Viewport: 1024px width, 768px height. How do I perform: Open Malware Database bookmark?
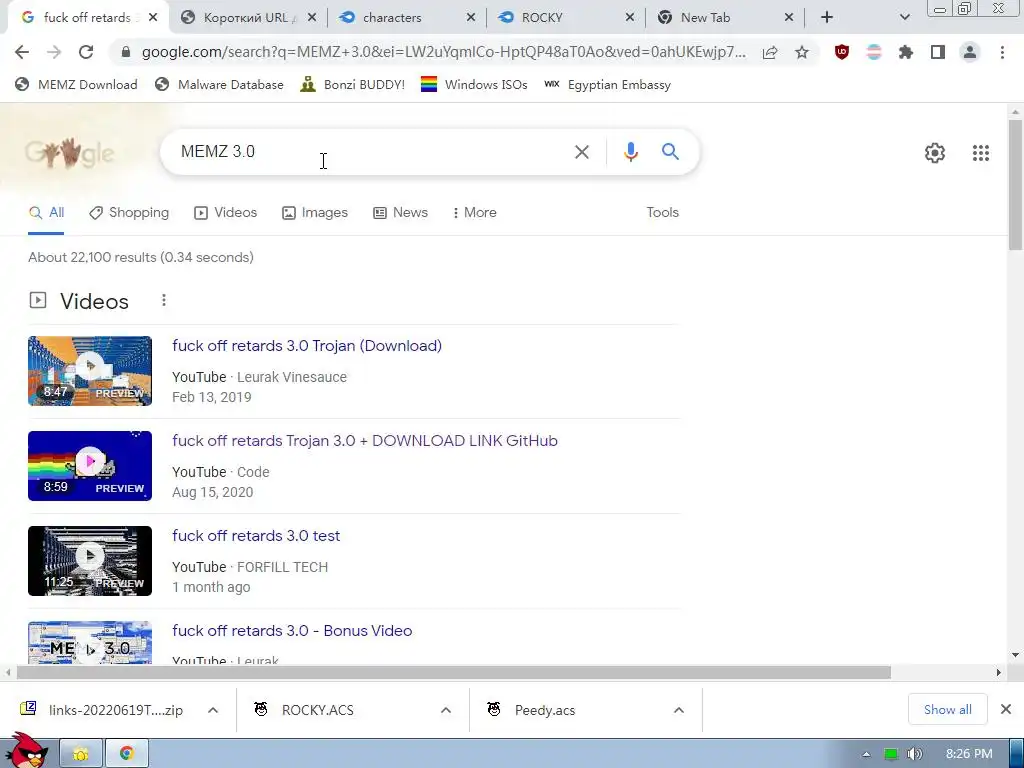pos(219,84)
